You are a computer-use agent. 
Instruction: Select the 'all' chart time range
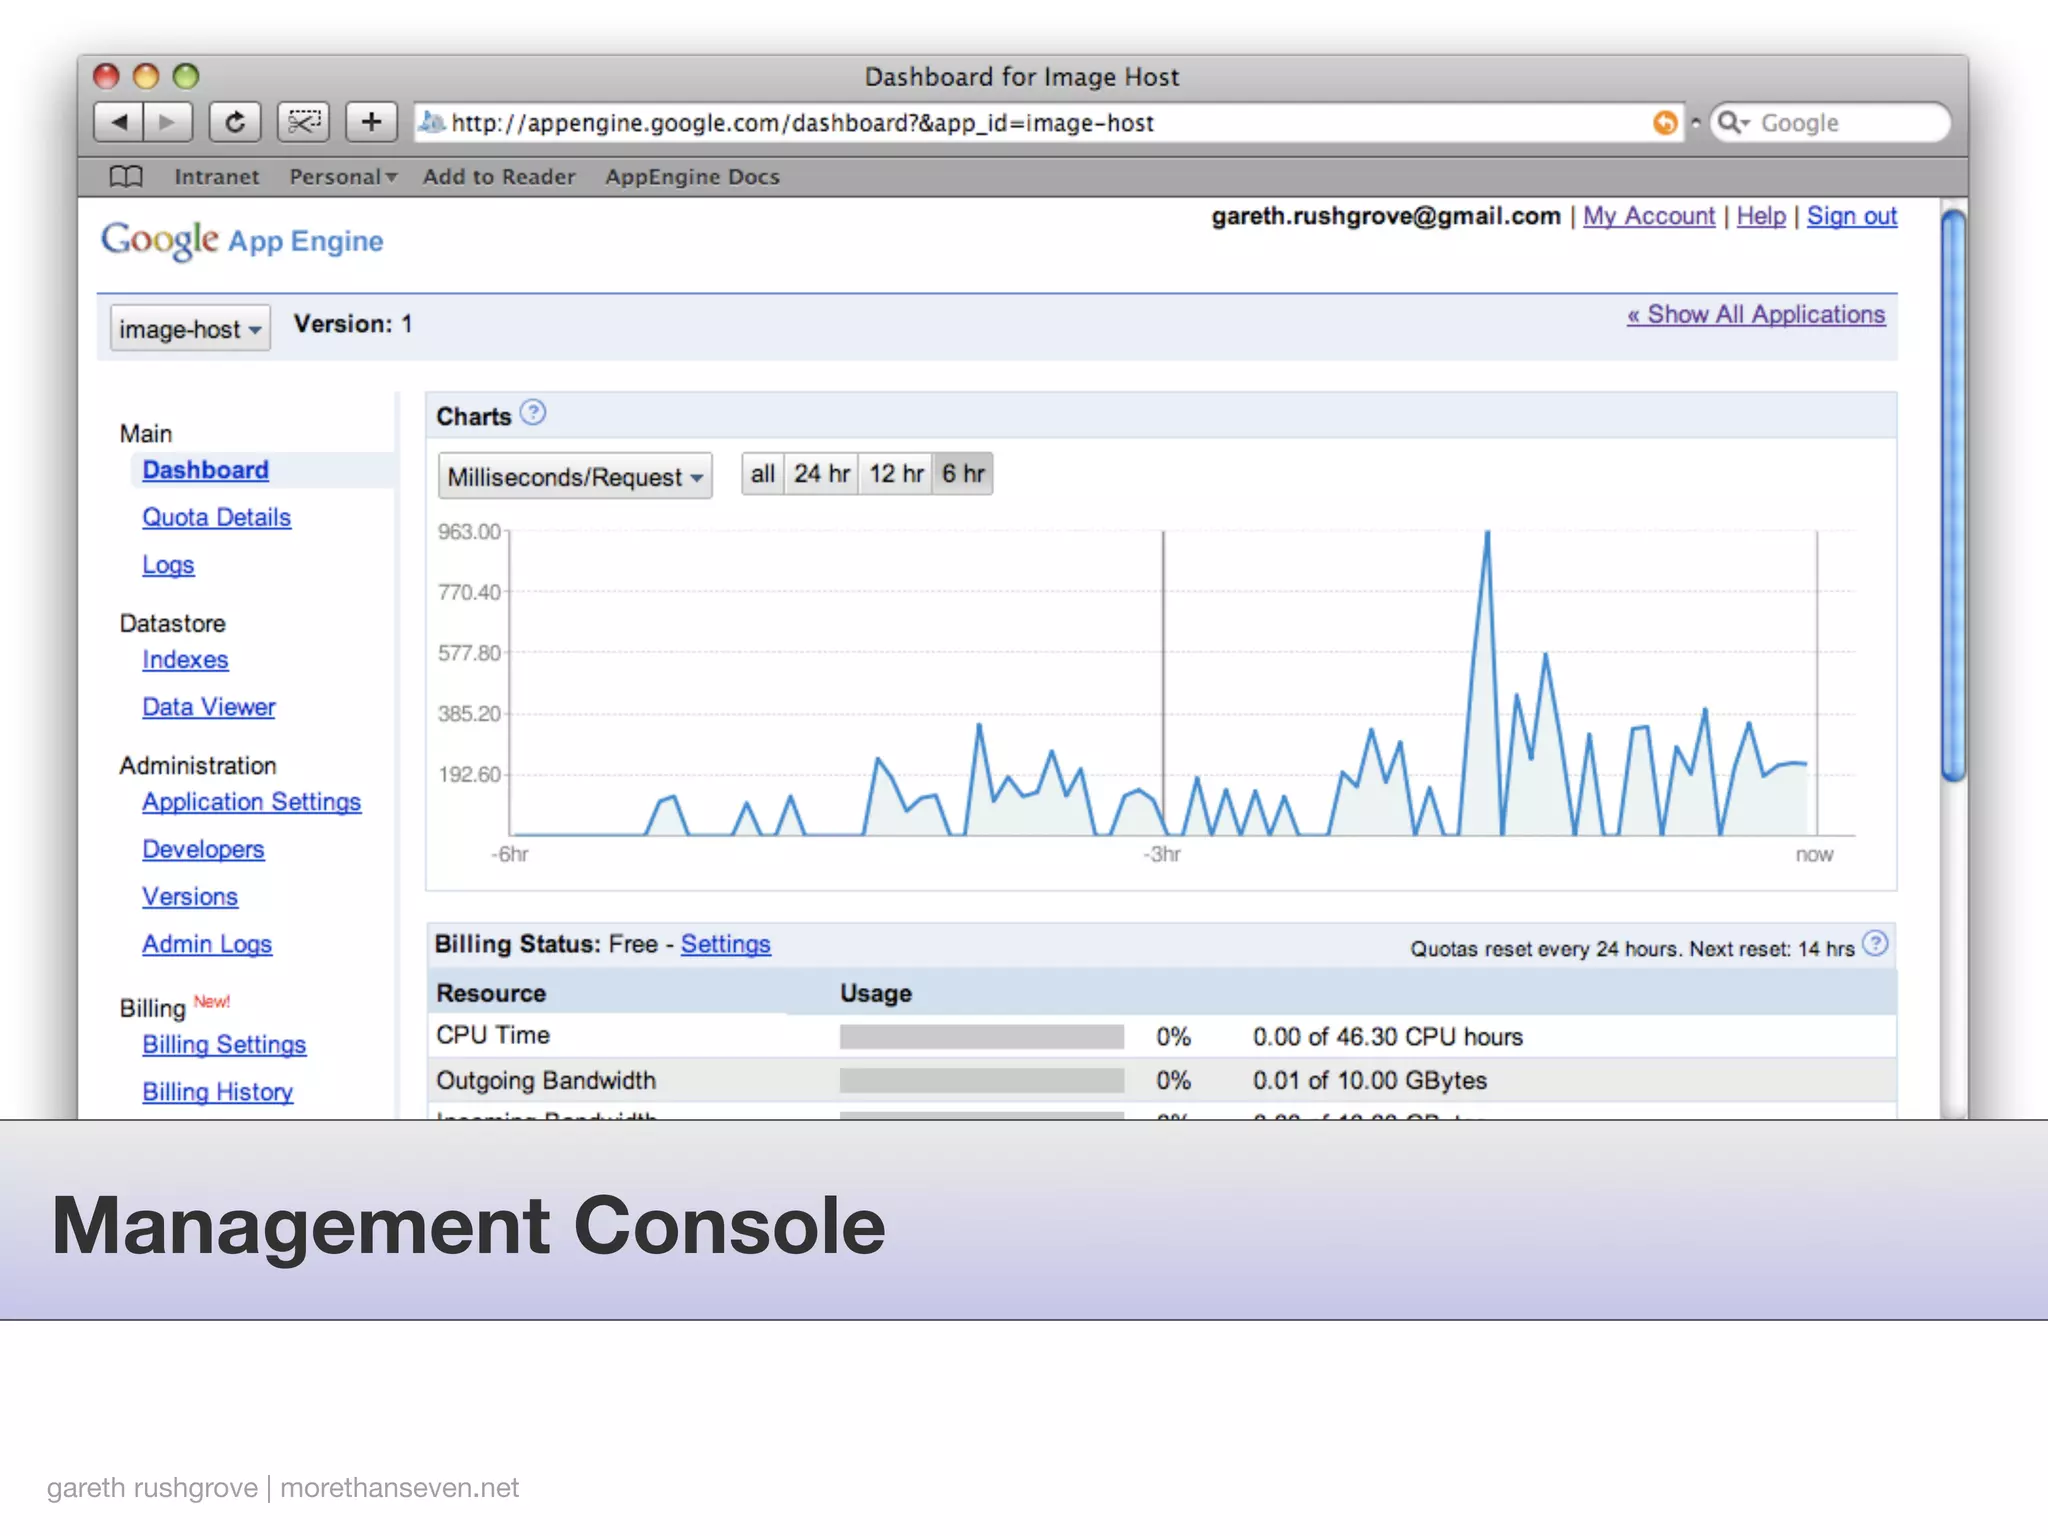pos(763,474)
